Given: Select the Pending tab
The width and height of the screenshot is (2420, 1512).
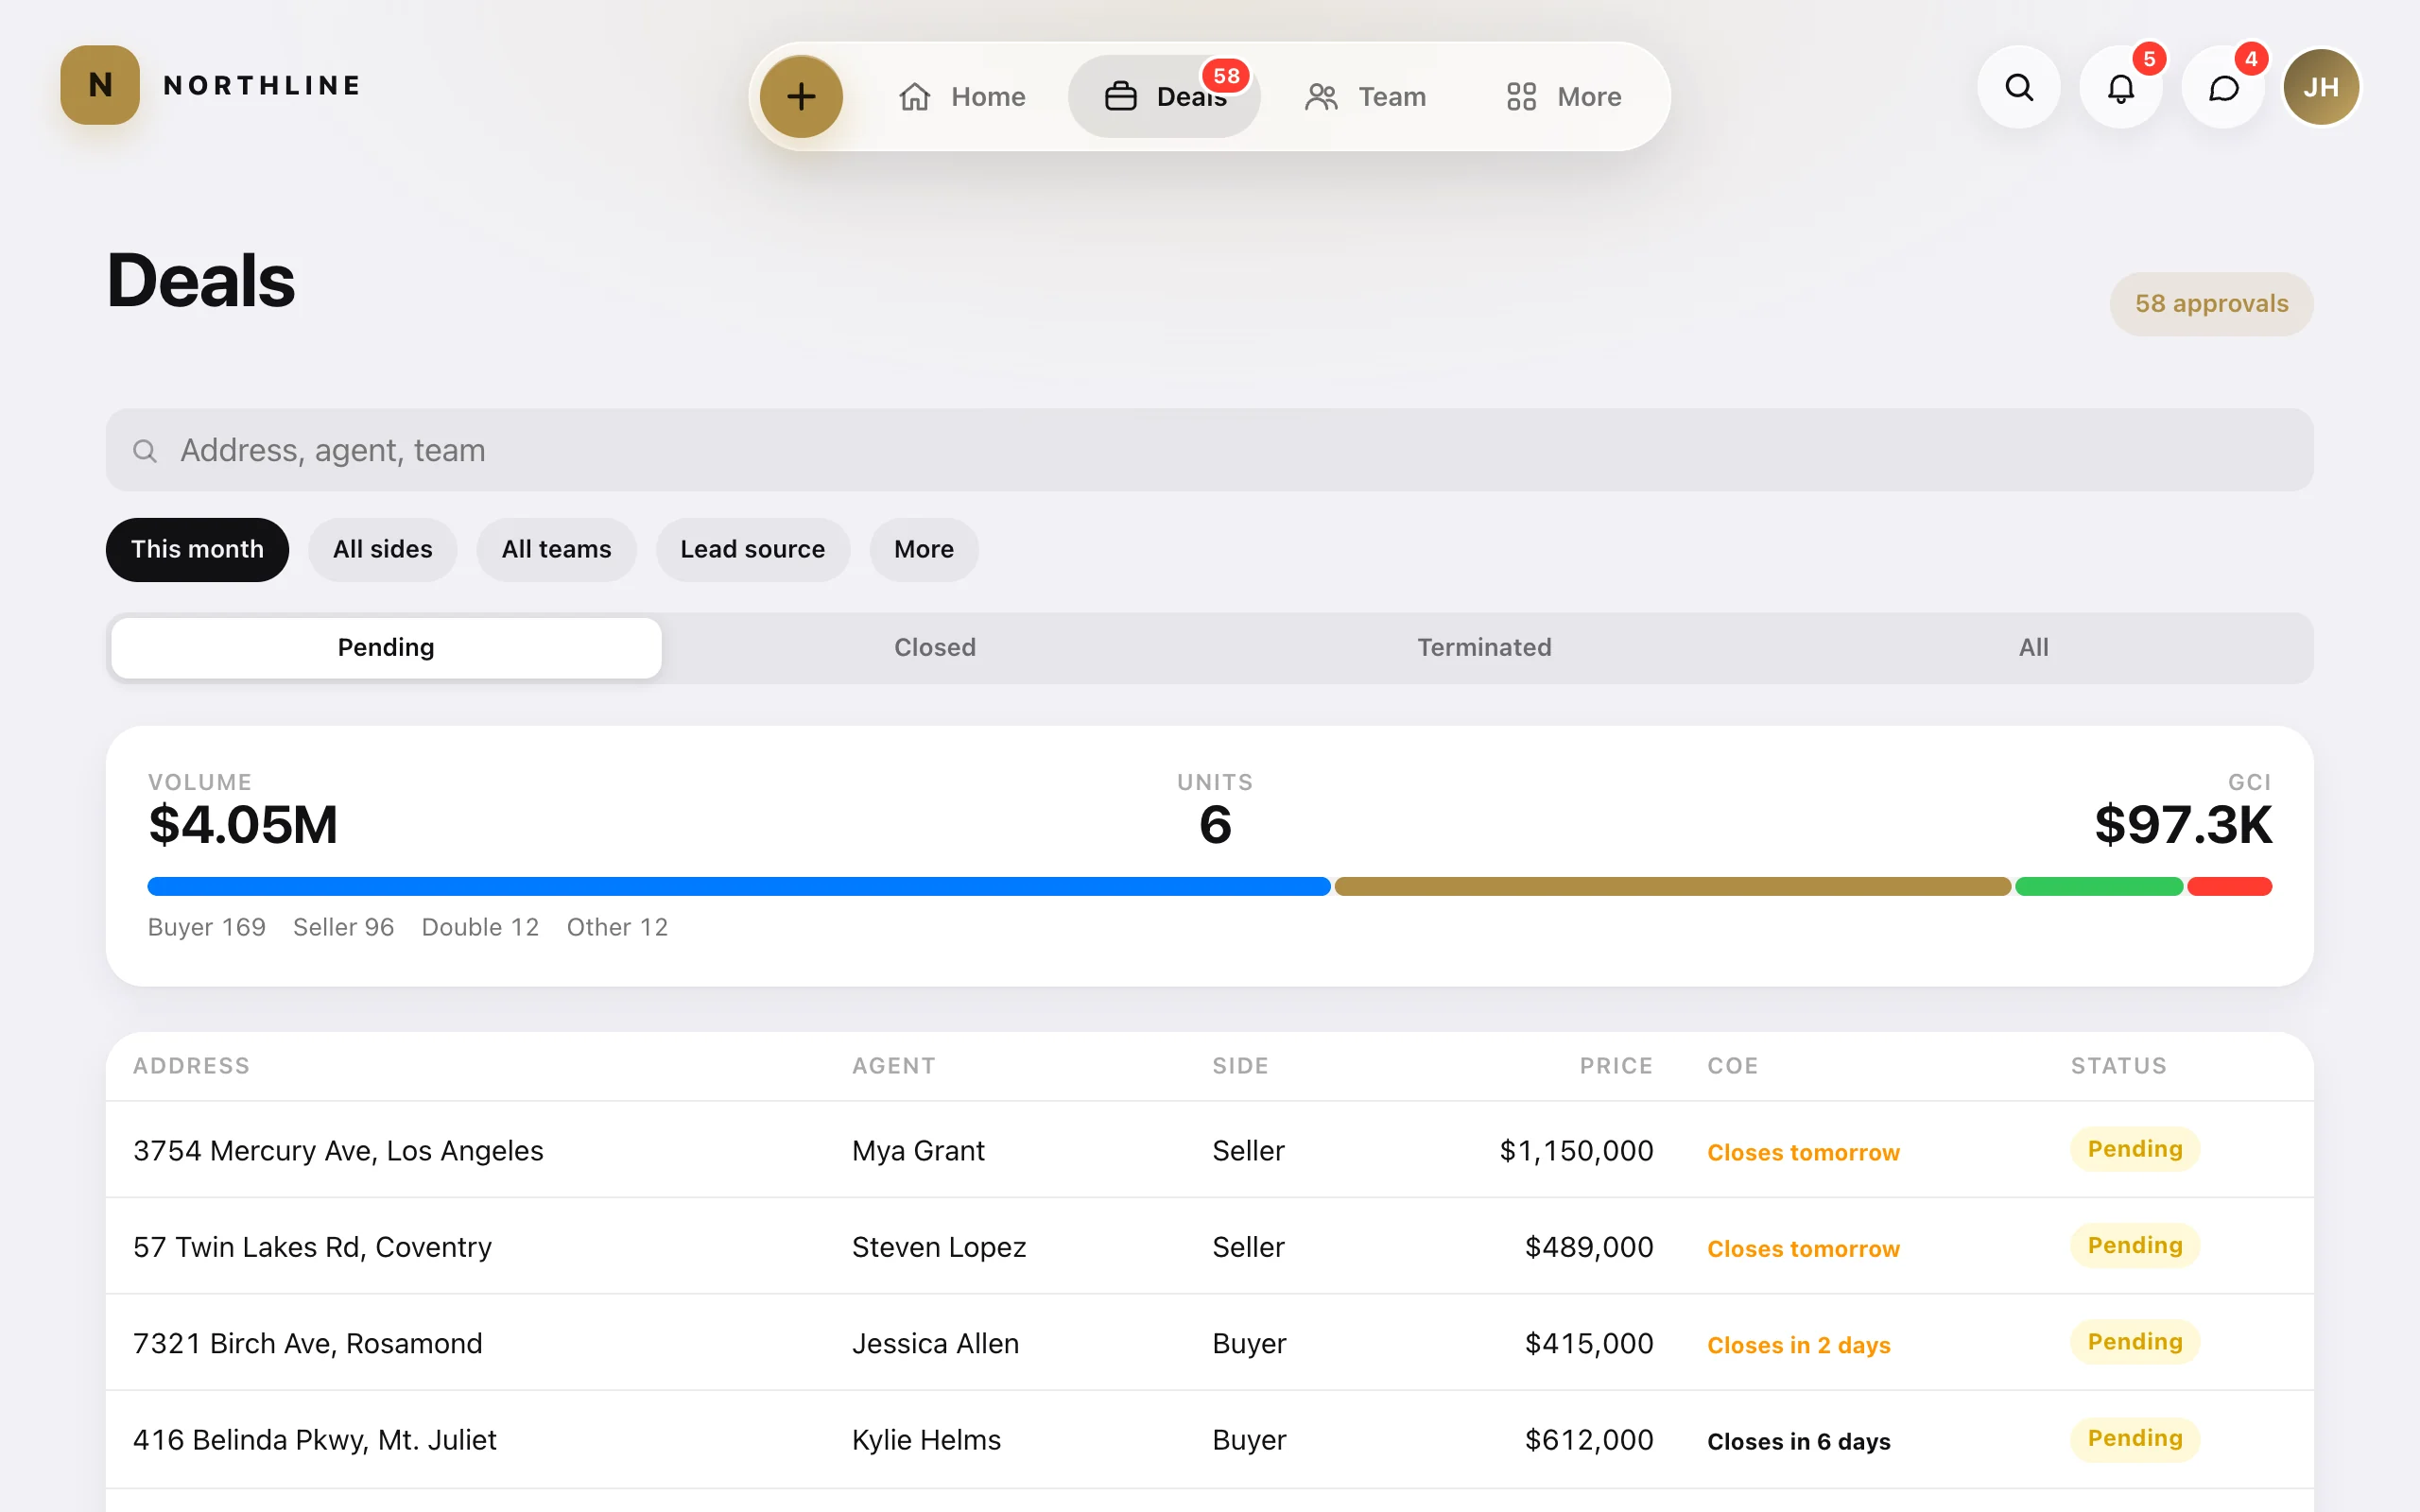Looking at the screenshot, I should click(386, 647).
